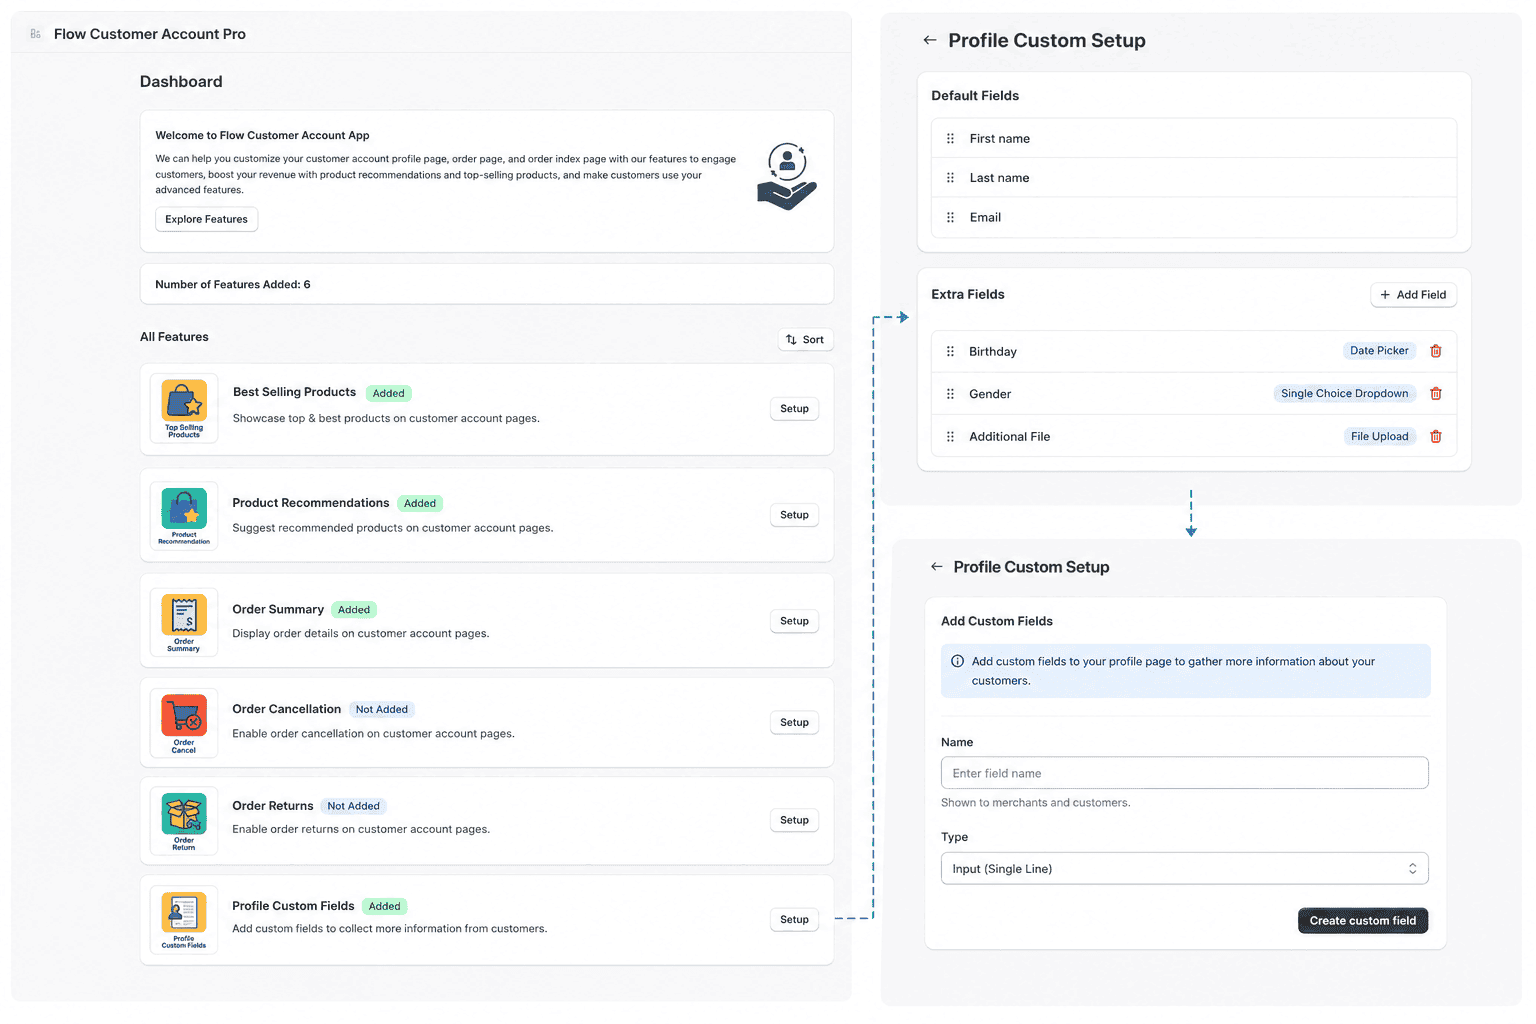Click the Date Picker badge on Birthday
This screenshot has width=1536, height=1024.
point(1379,351)
